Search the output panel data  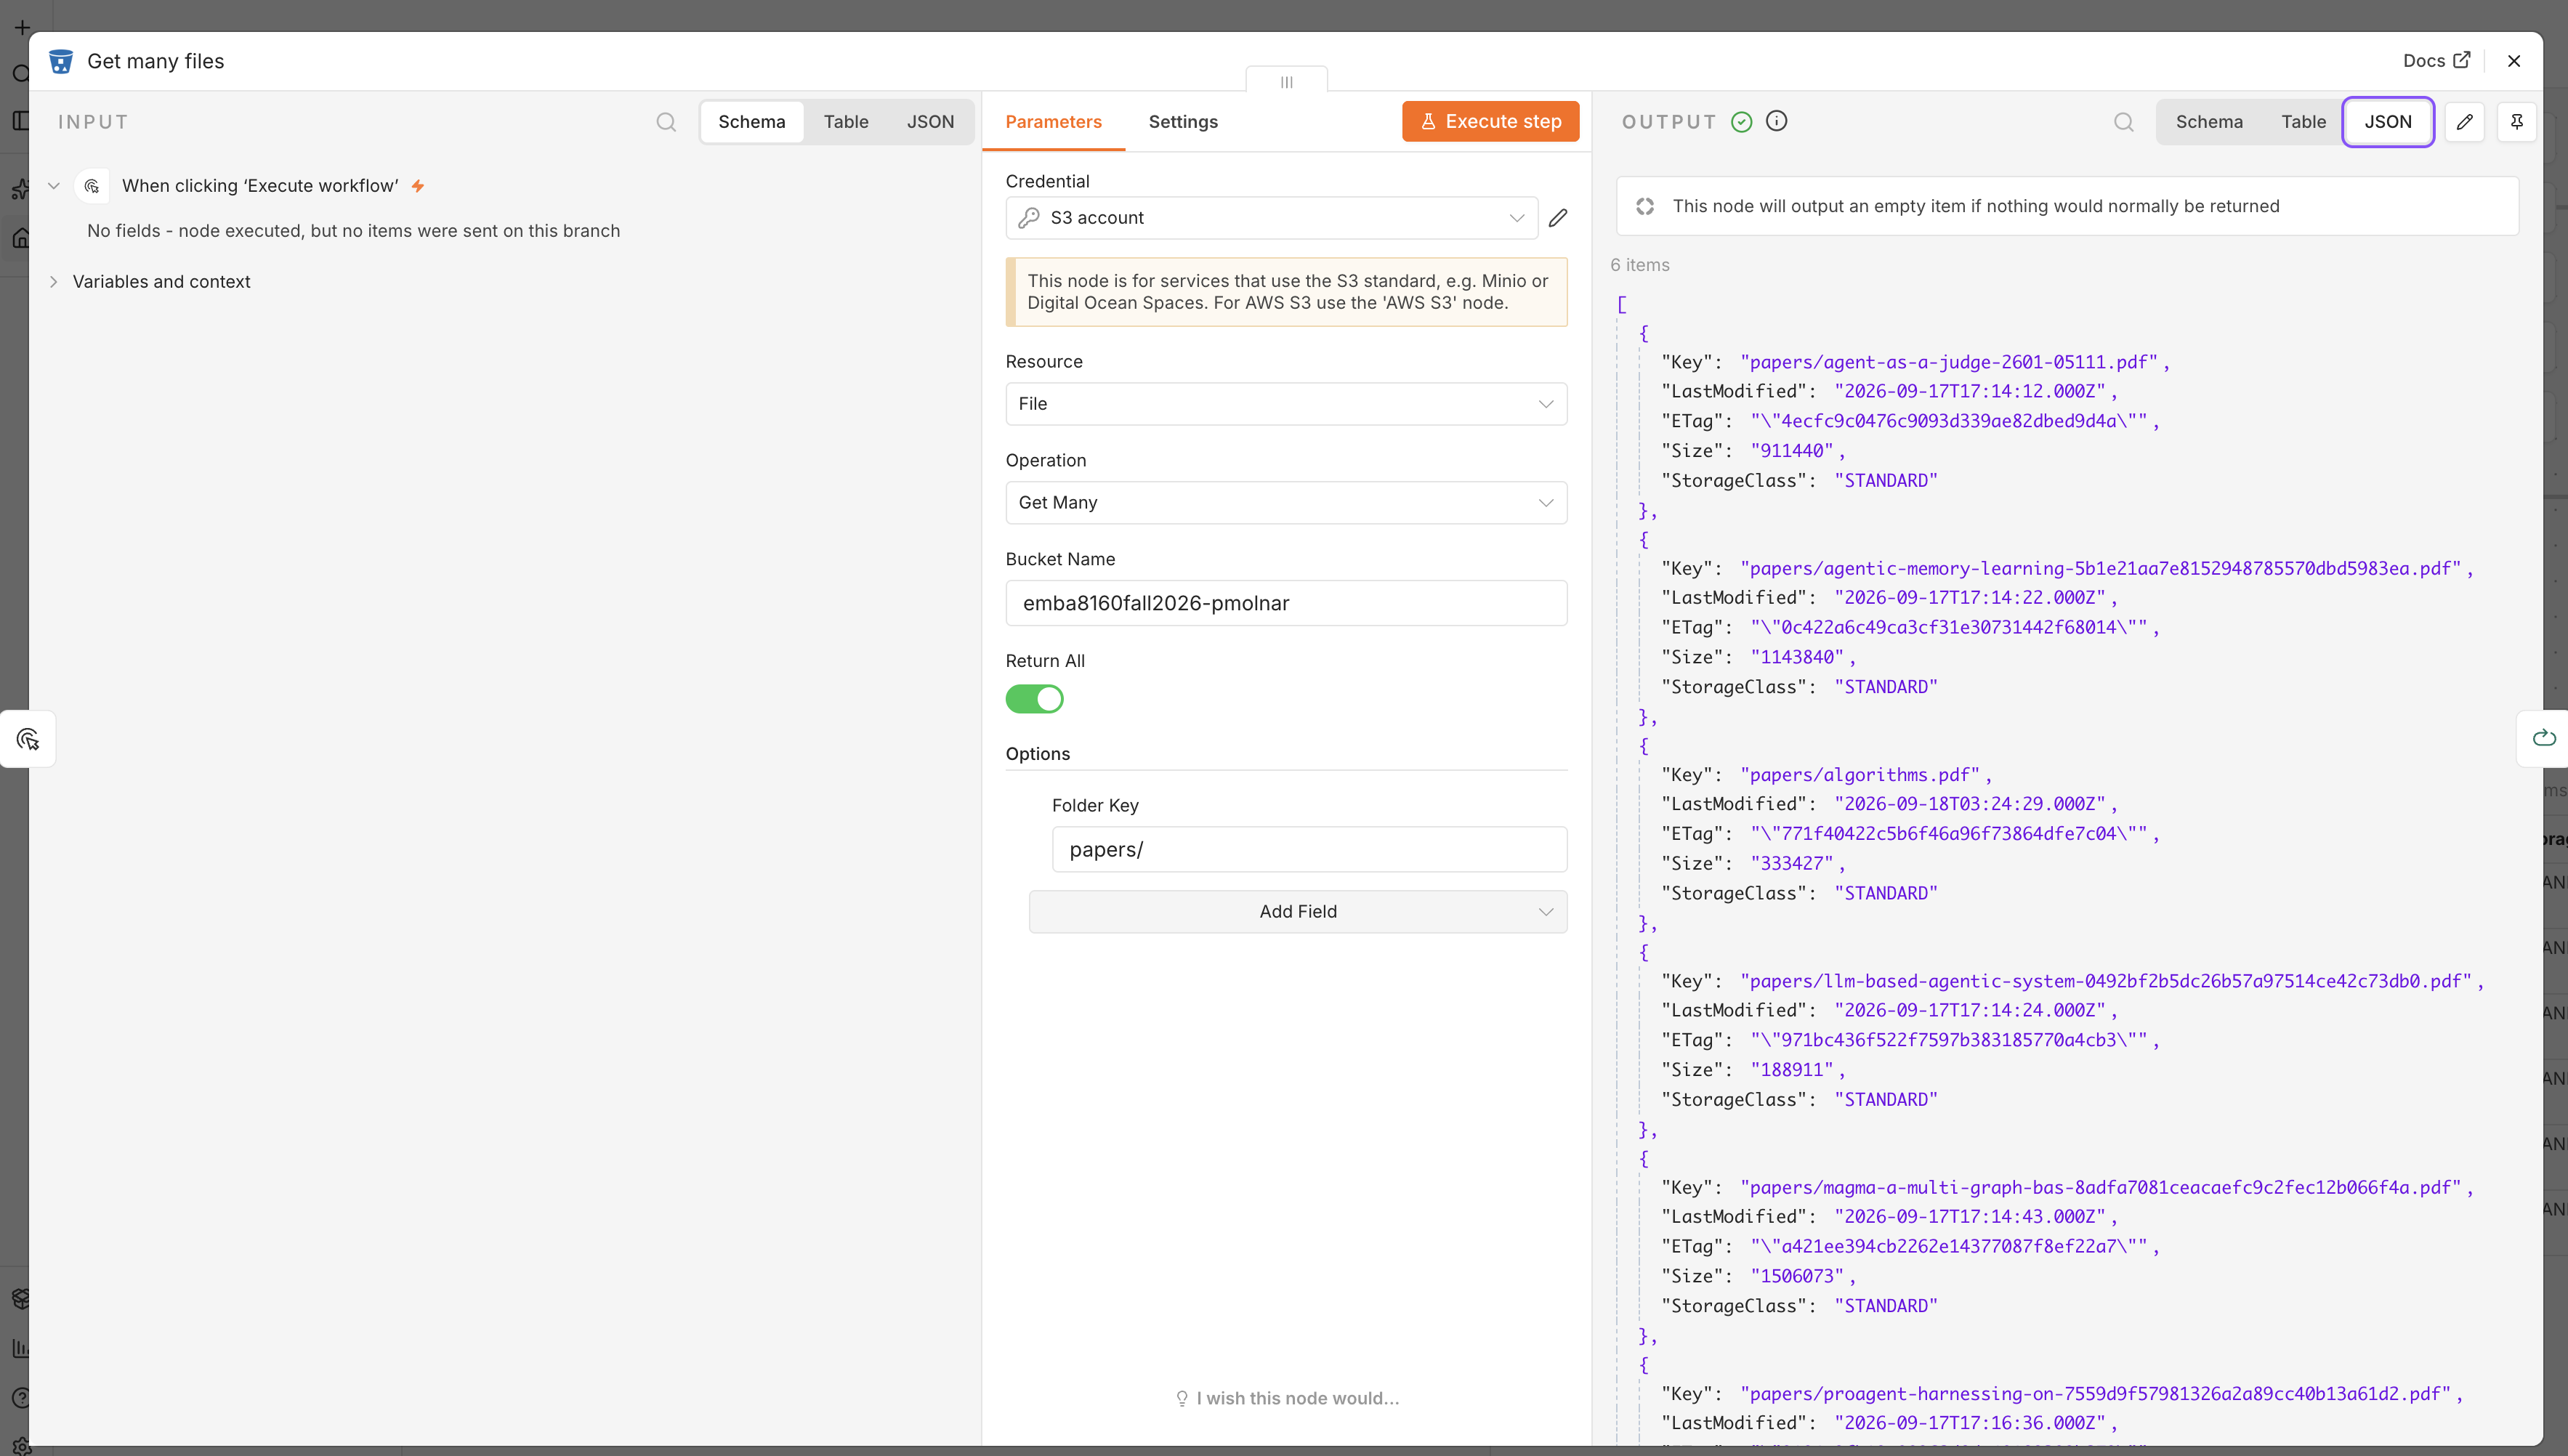click(x=2124, y=122)
